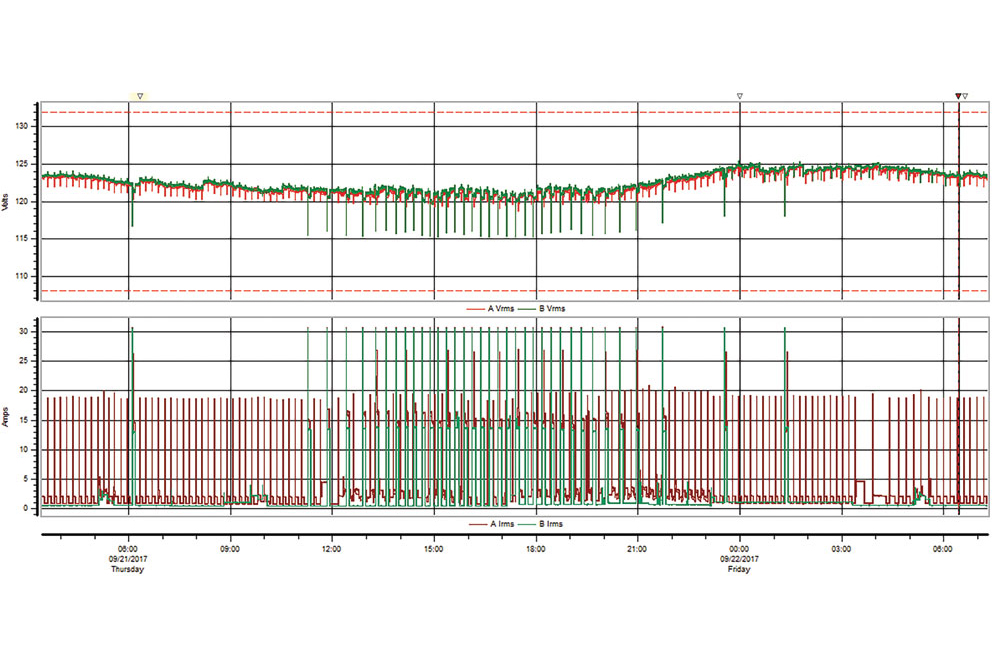Click the dark red vertical cursor in the Amps chart
The image size is (1000, 666).
958,420
